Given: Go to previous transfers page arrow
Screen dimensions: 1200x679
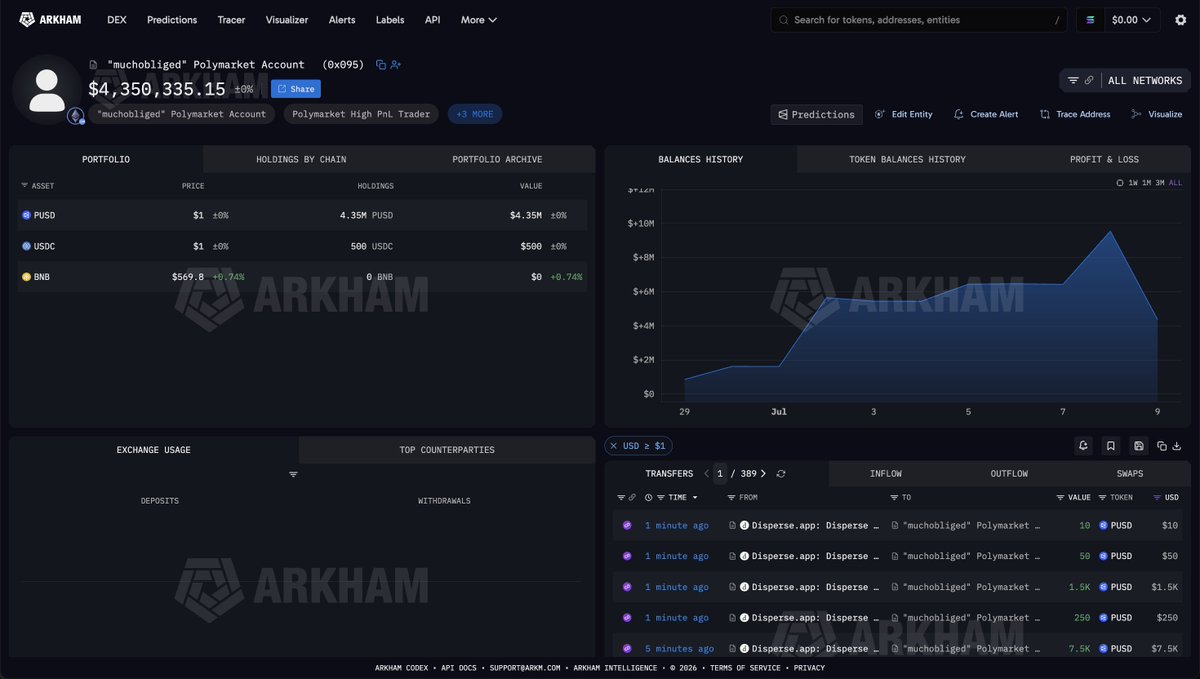Looking at the screenshot, I should pyautogui.click(x=706, y=474).
